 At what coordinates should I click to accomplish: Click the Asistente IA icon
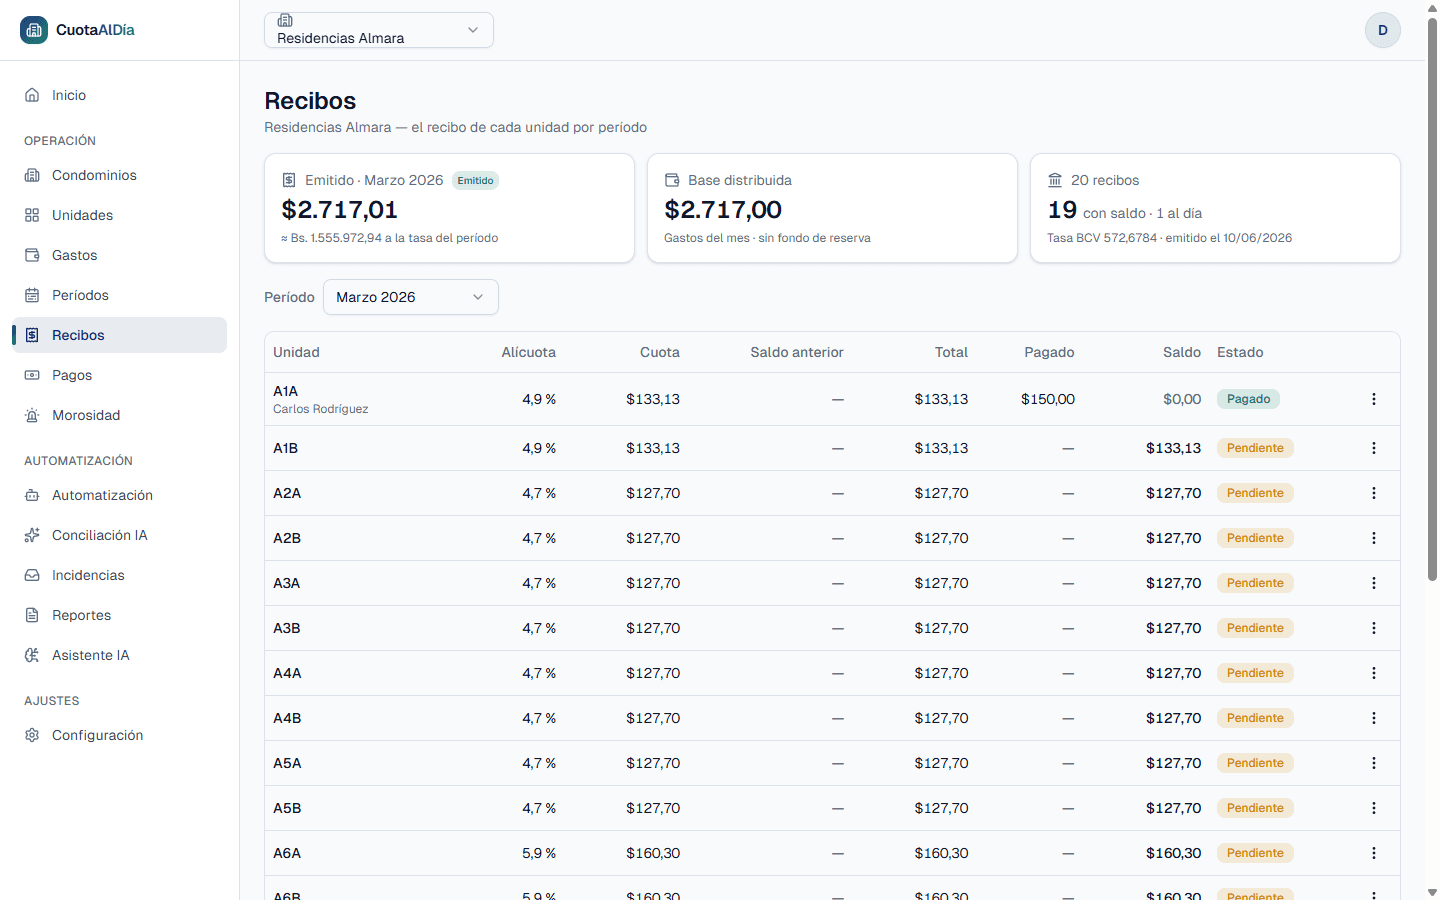32,655
